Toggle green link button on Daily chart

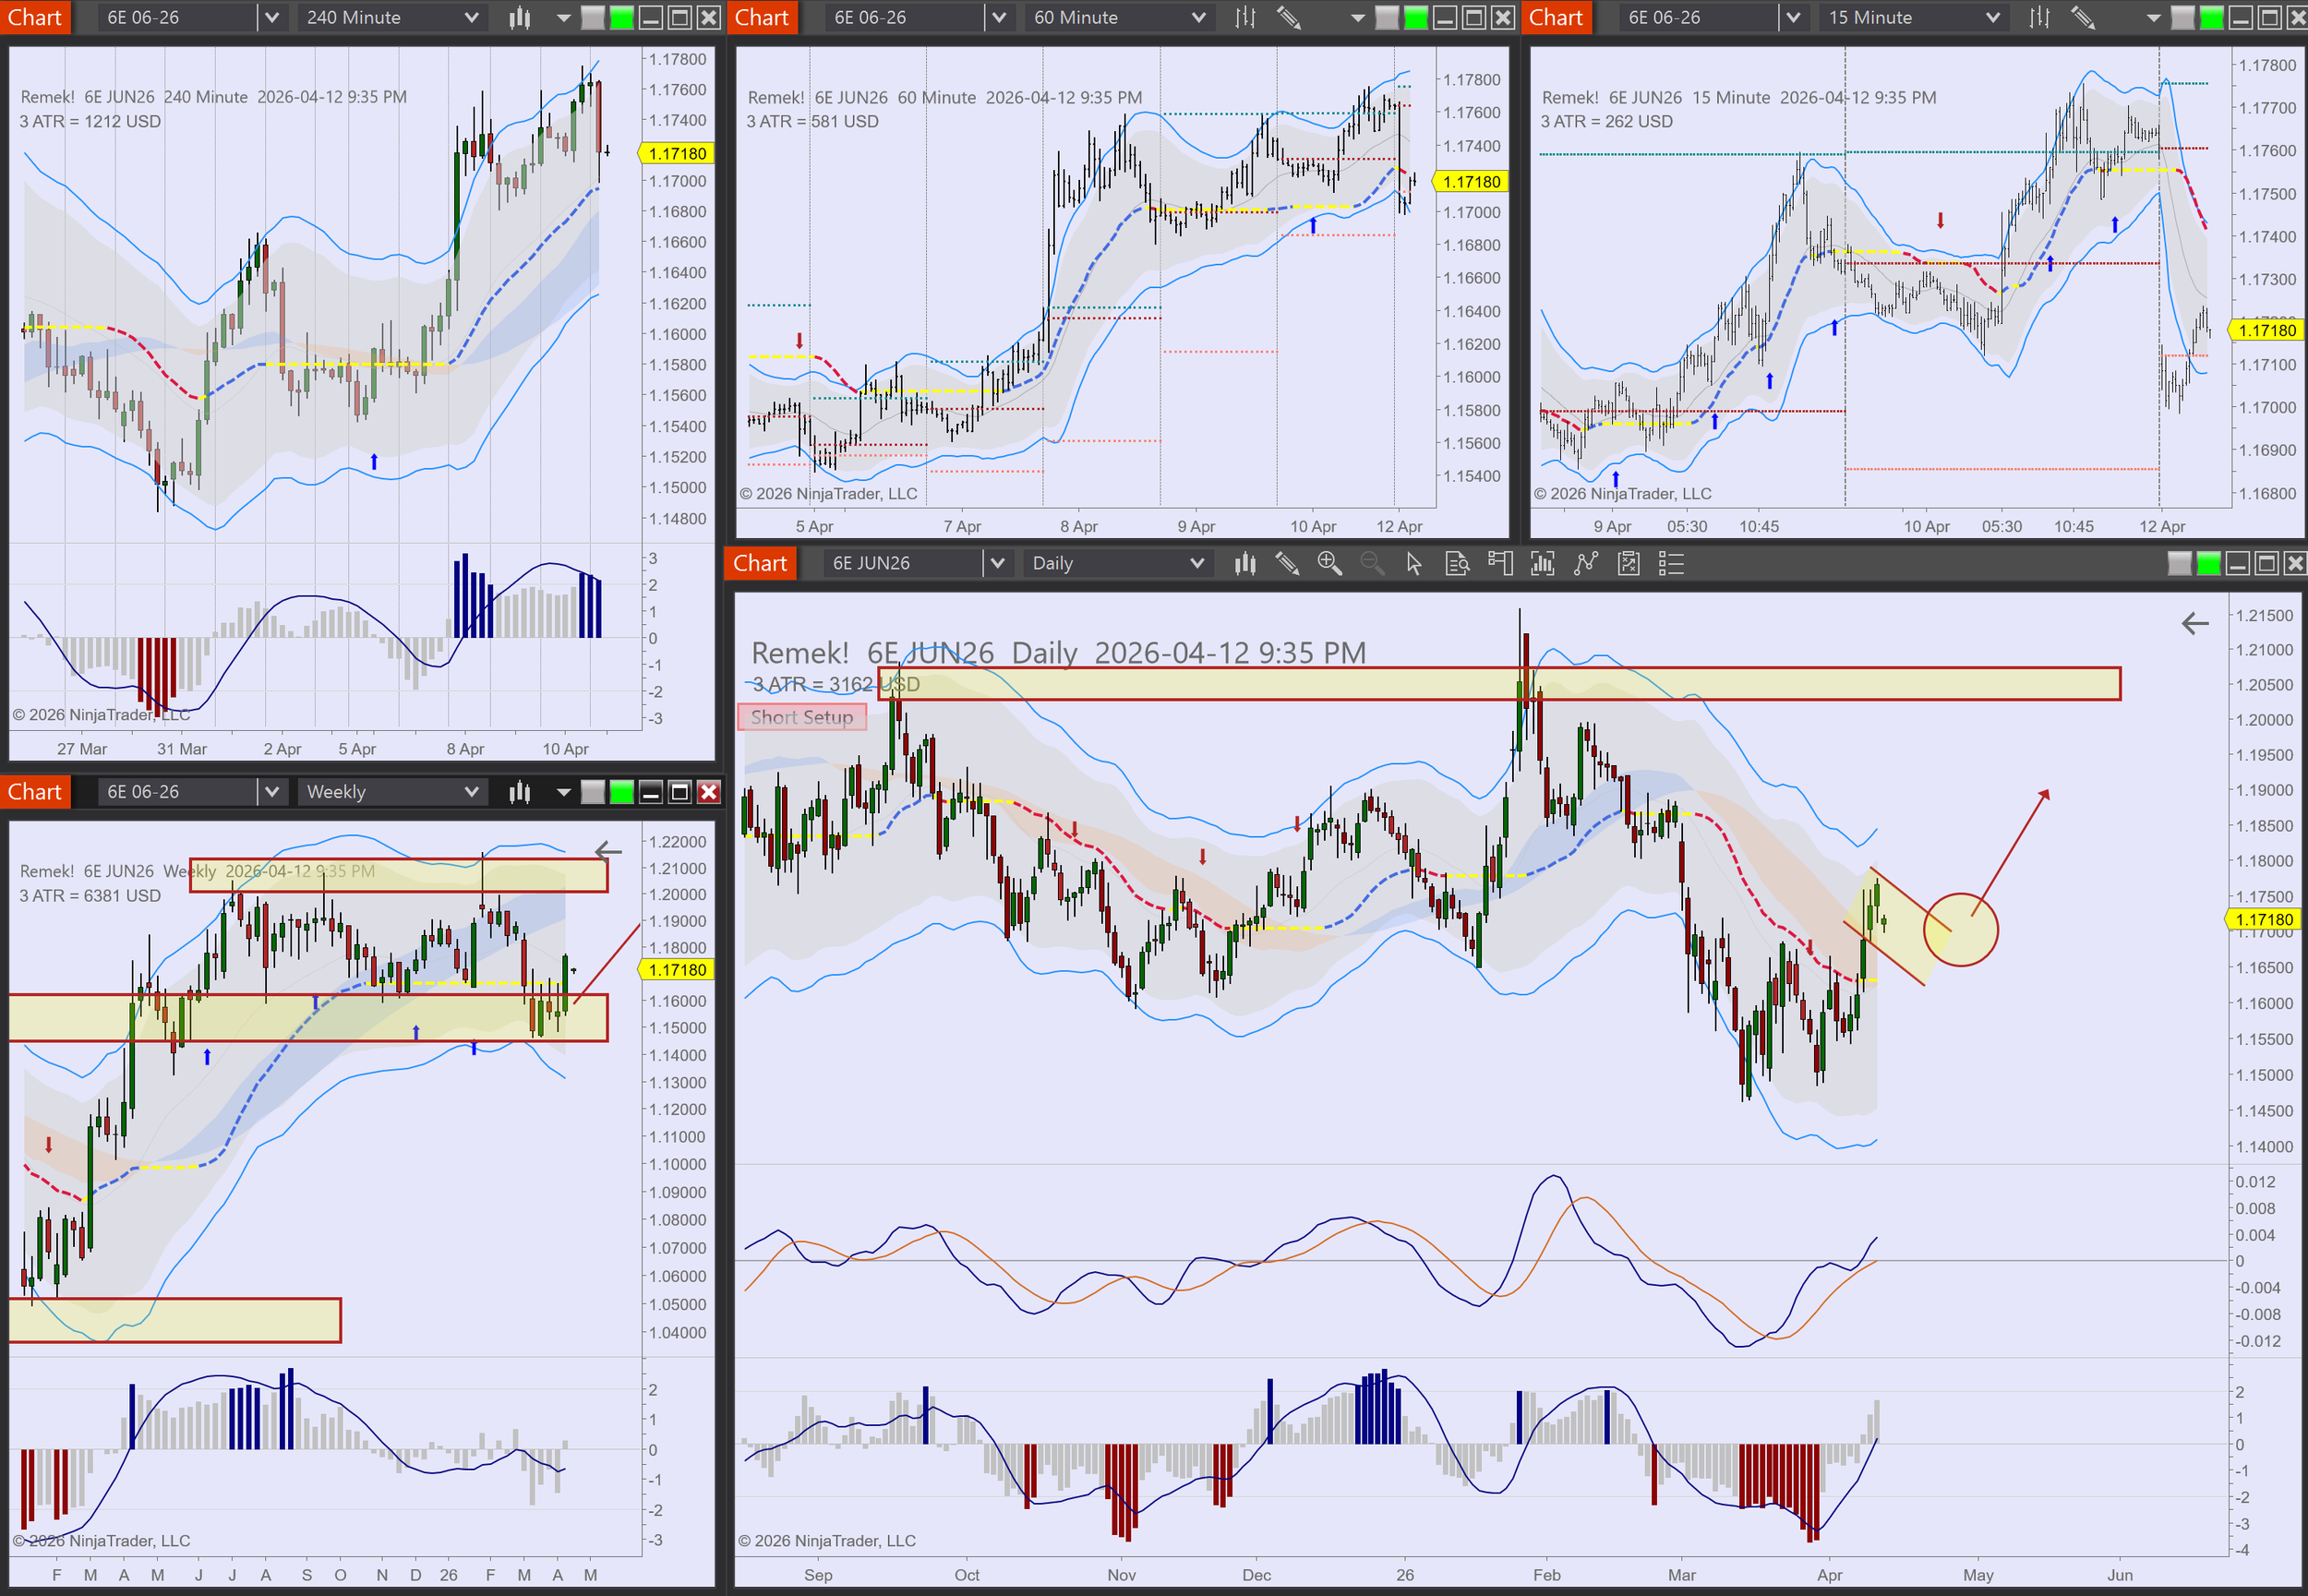(x=2208, y=564)
